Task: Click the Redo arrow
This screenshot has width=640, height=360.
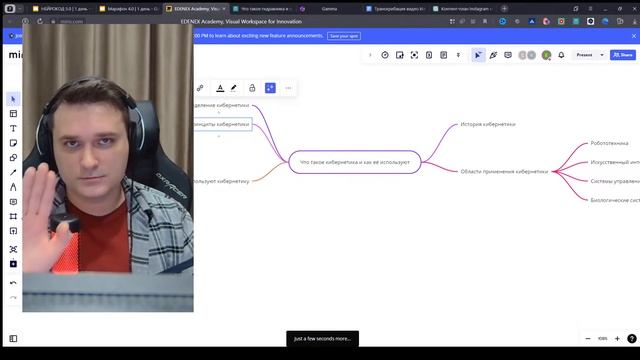Action: [13, 298]
